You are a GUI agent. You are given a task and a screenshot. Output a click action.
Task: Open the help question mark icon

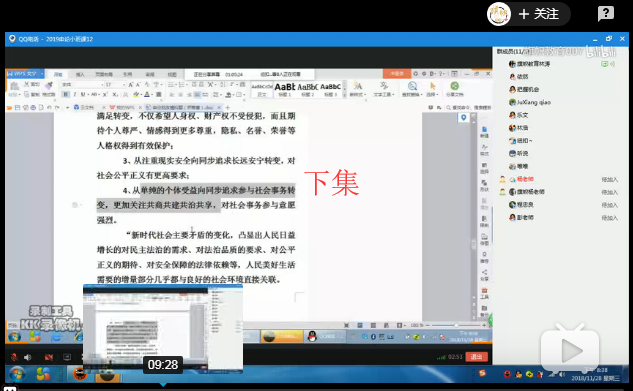[606, 14]
